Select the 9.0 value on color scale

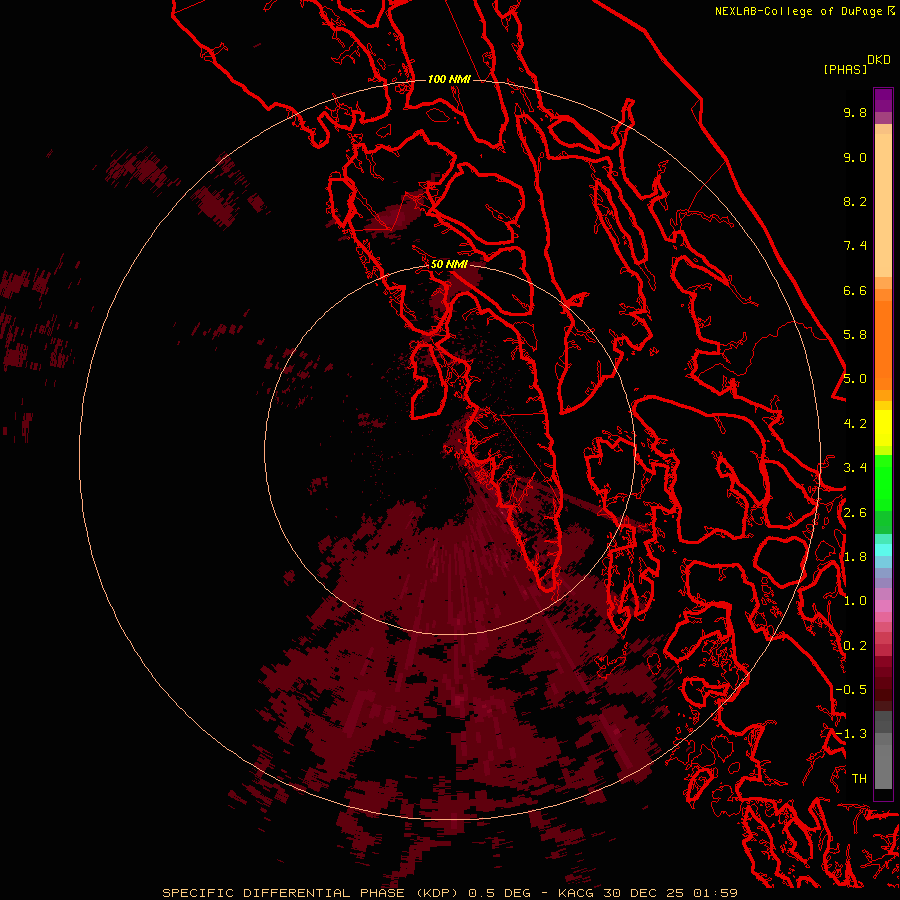tap(855, 157)
